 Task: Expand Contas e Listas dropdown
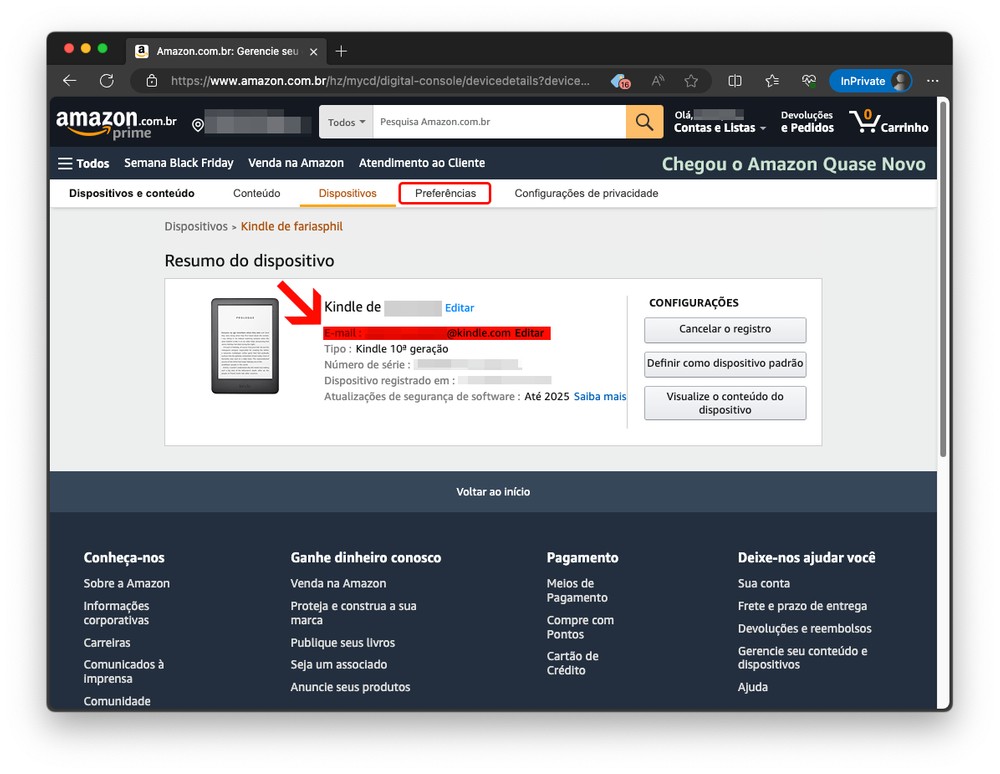[x=720, y=128]
